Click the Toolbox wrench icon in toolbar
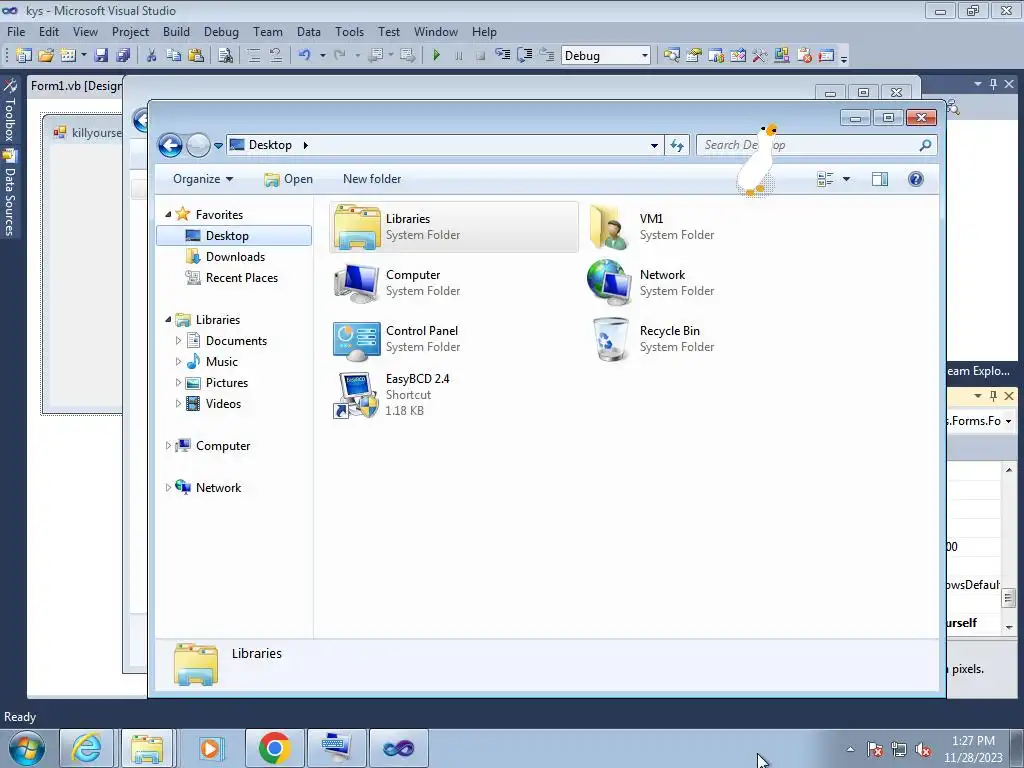This screenshot has width=1024, height=768. [x=760, y=56]
